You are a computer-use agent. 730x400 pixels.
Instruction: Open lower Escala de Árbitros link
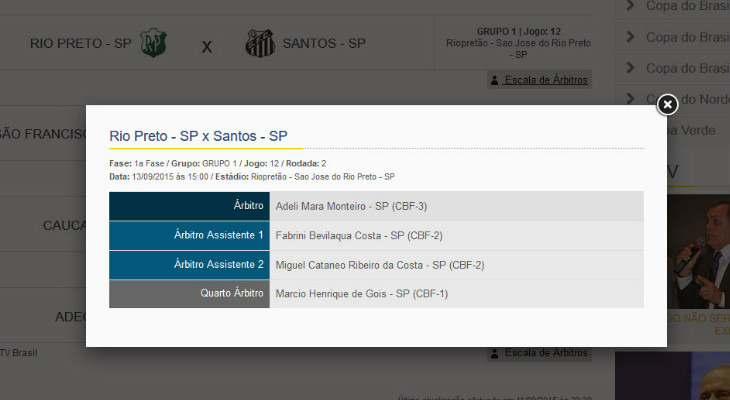pos(546,353)
